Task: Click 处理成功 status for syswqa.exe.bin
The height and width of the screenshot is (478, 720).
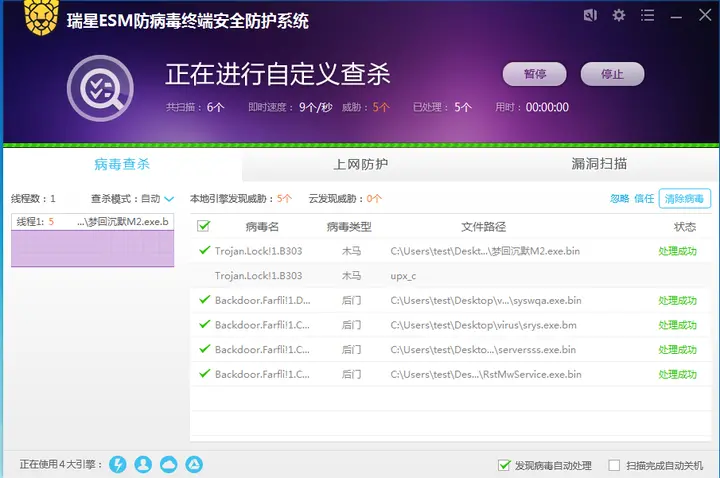Action: click(x=677, y=300)
